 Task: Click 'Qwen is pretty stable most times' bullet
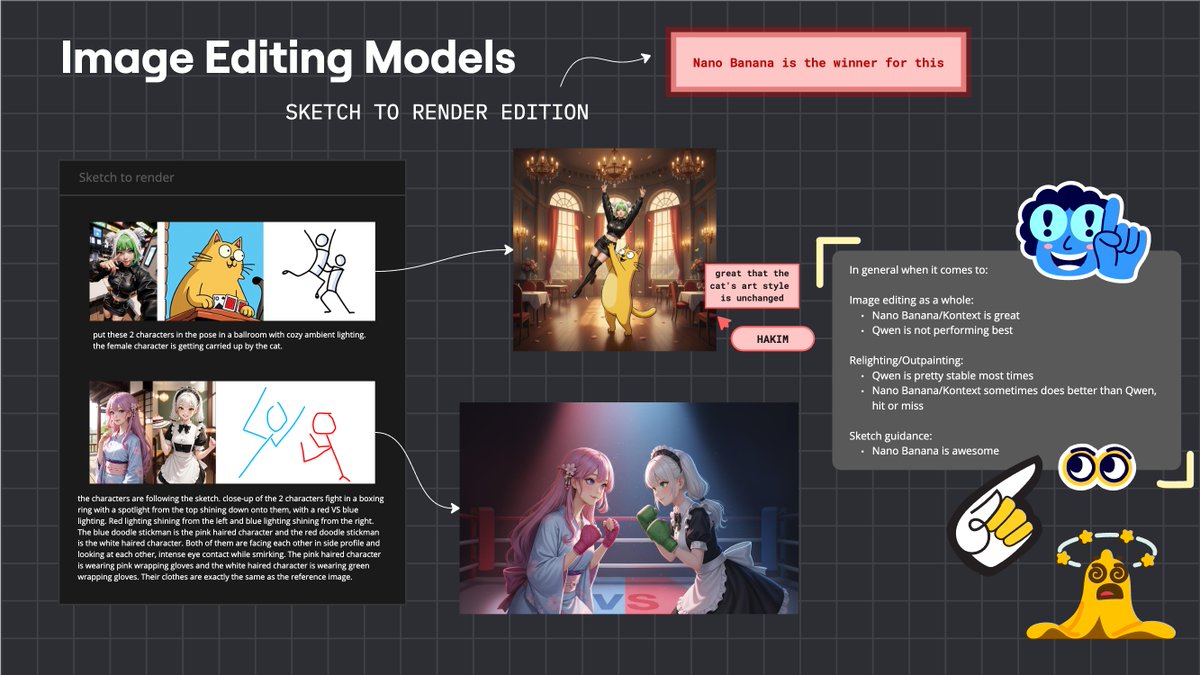[953, 376]
